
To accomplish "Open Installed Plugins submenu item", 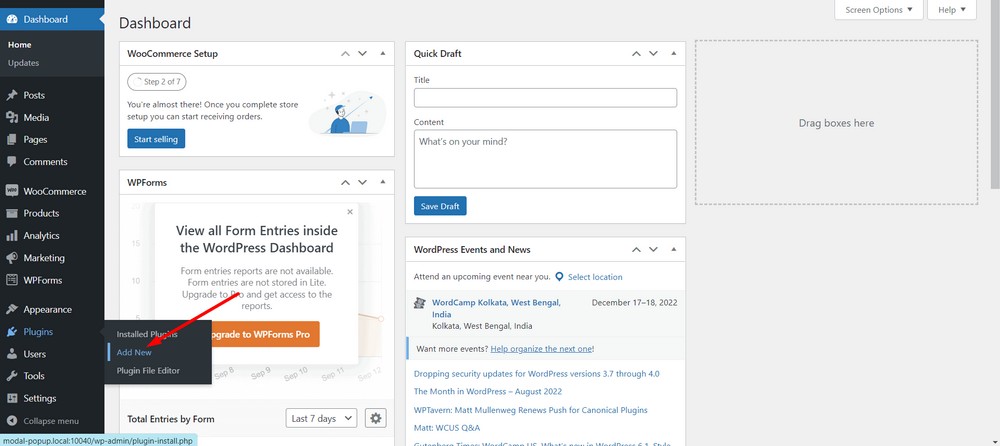I will click(147, 334).
